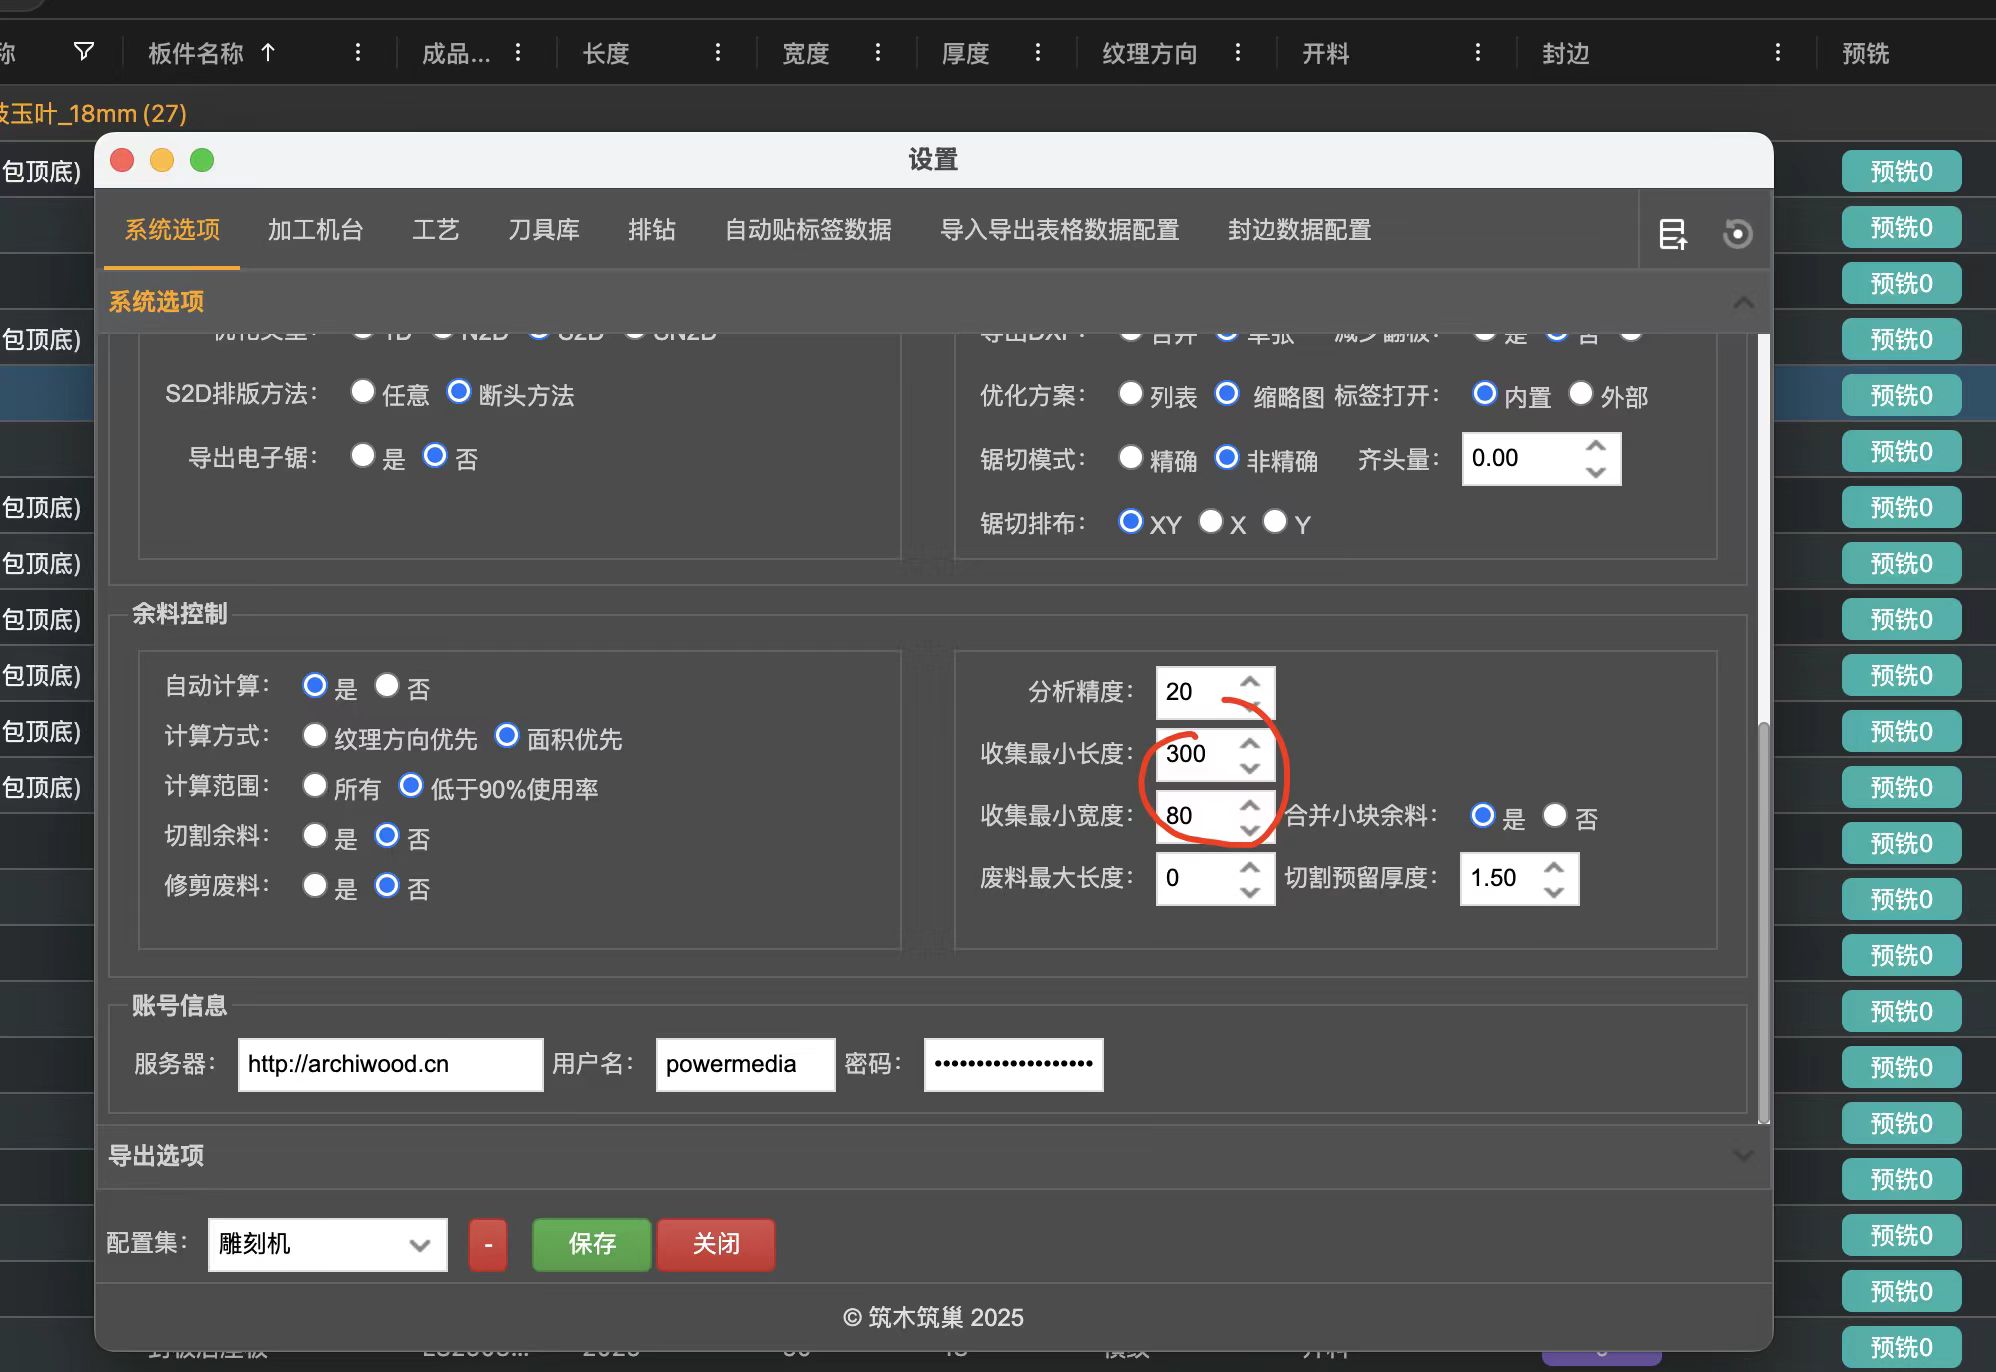Open the 排钻 settings tab
This screenshot has width=1996, height=1372.
[x=652, y=230]
